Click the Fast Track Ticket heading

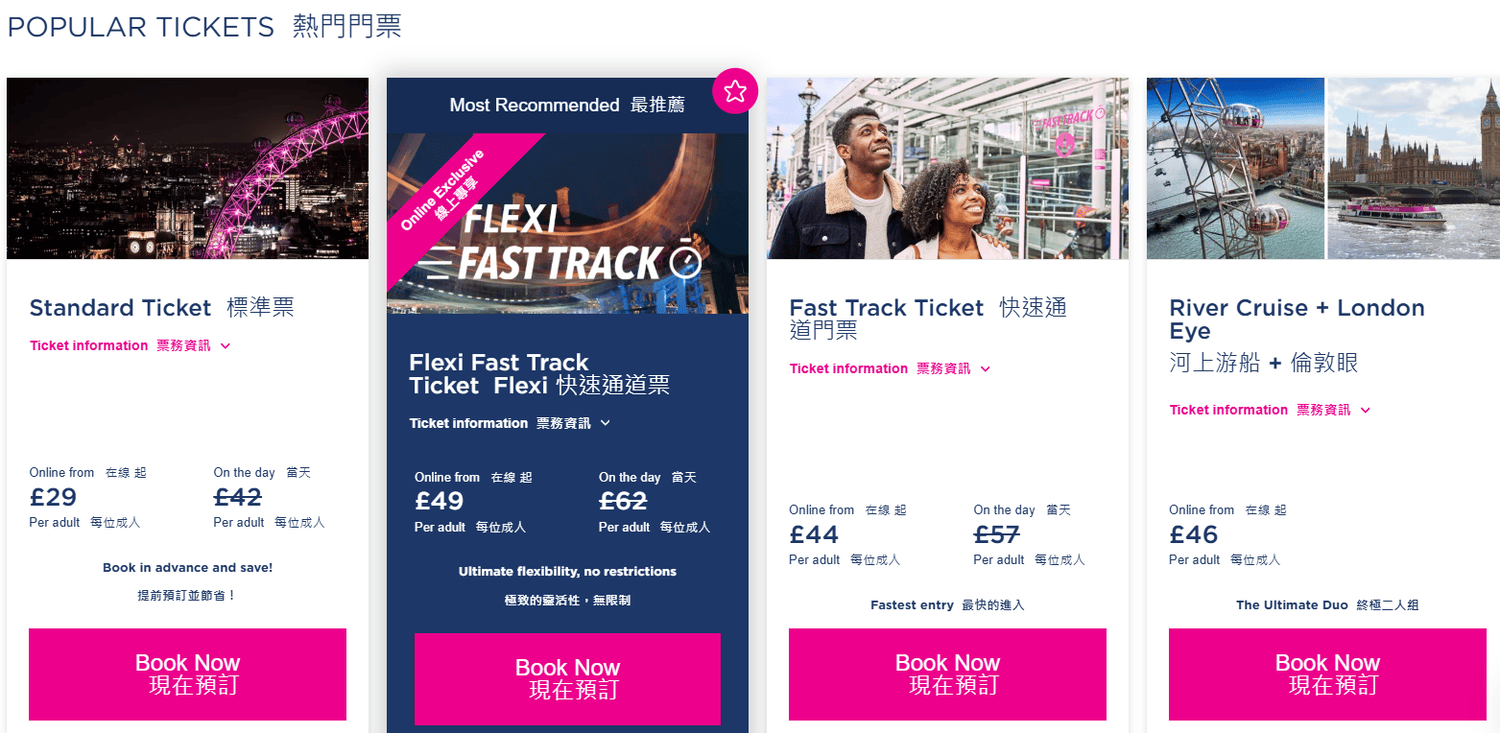point(928,319)
